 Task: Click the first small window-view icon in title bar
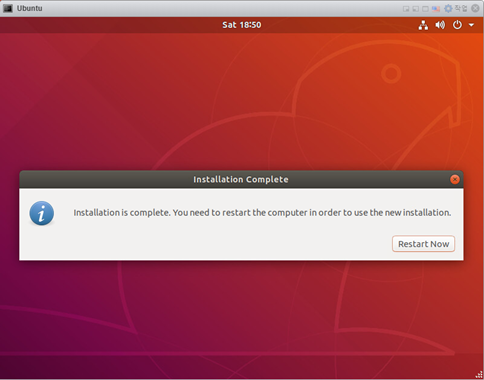tap(406, 9)
